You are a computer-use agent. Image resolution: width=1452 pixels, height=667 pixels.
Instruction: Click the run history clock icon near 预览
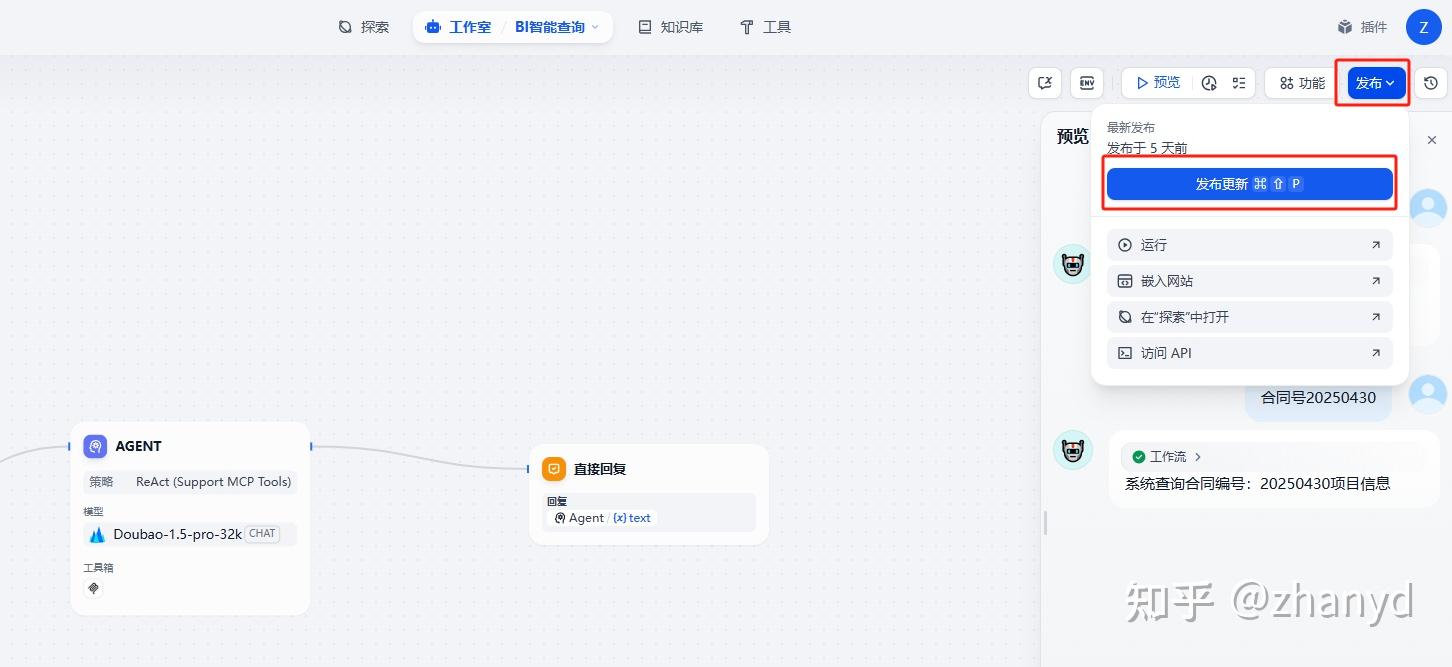pyautogui.click(x=1209, y=83)
